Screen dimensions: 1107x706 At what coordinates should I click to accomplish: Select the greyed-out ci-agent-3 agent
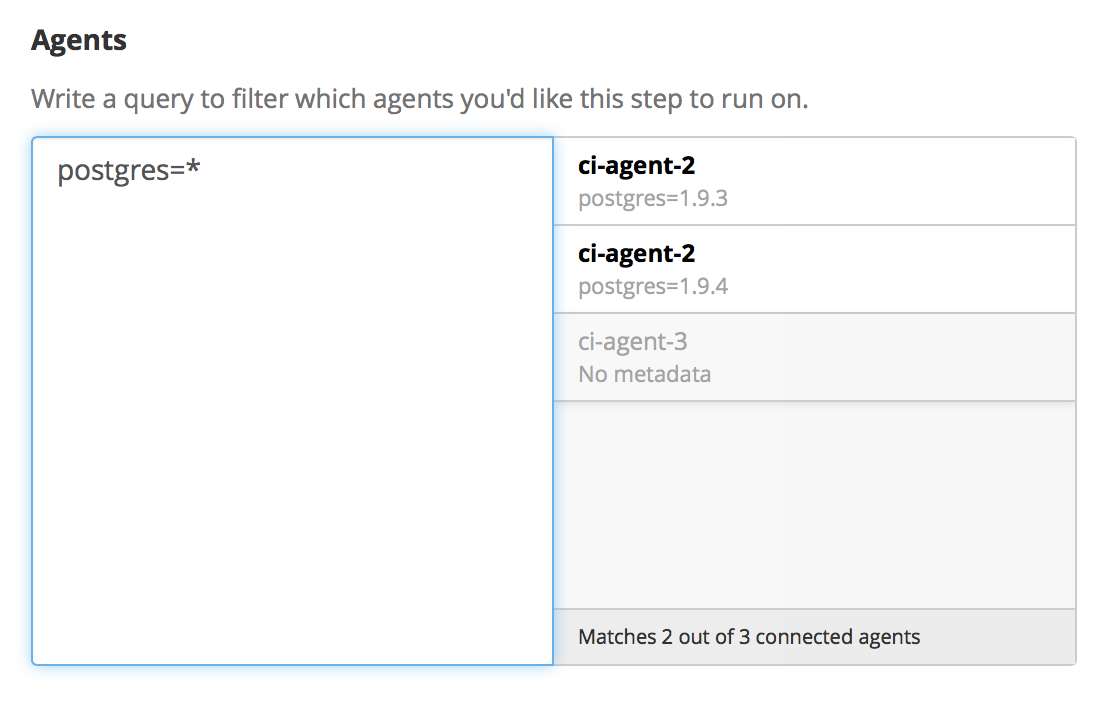[815, 358]
